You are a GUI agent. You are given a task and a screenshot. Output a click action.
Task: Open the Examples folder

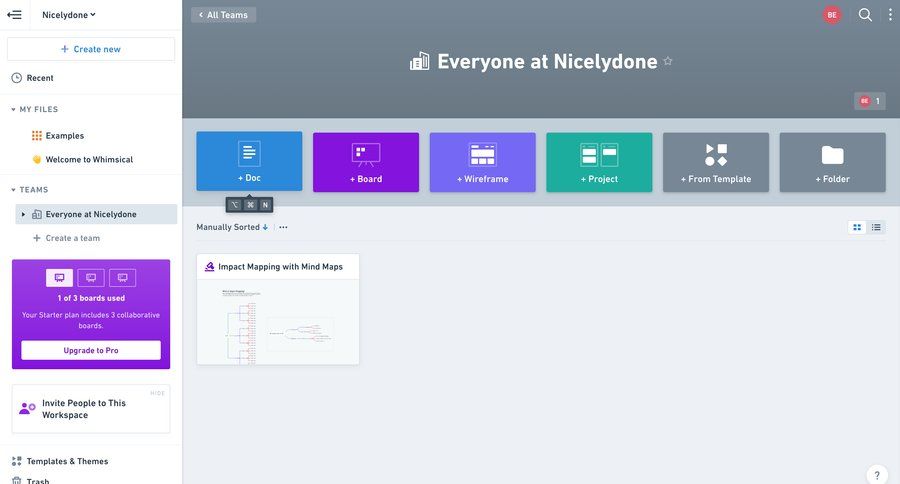64,136
